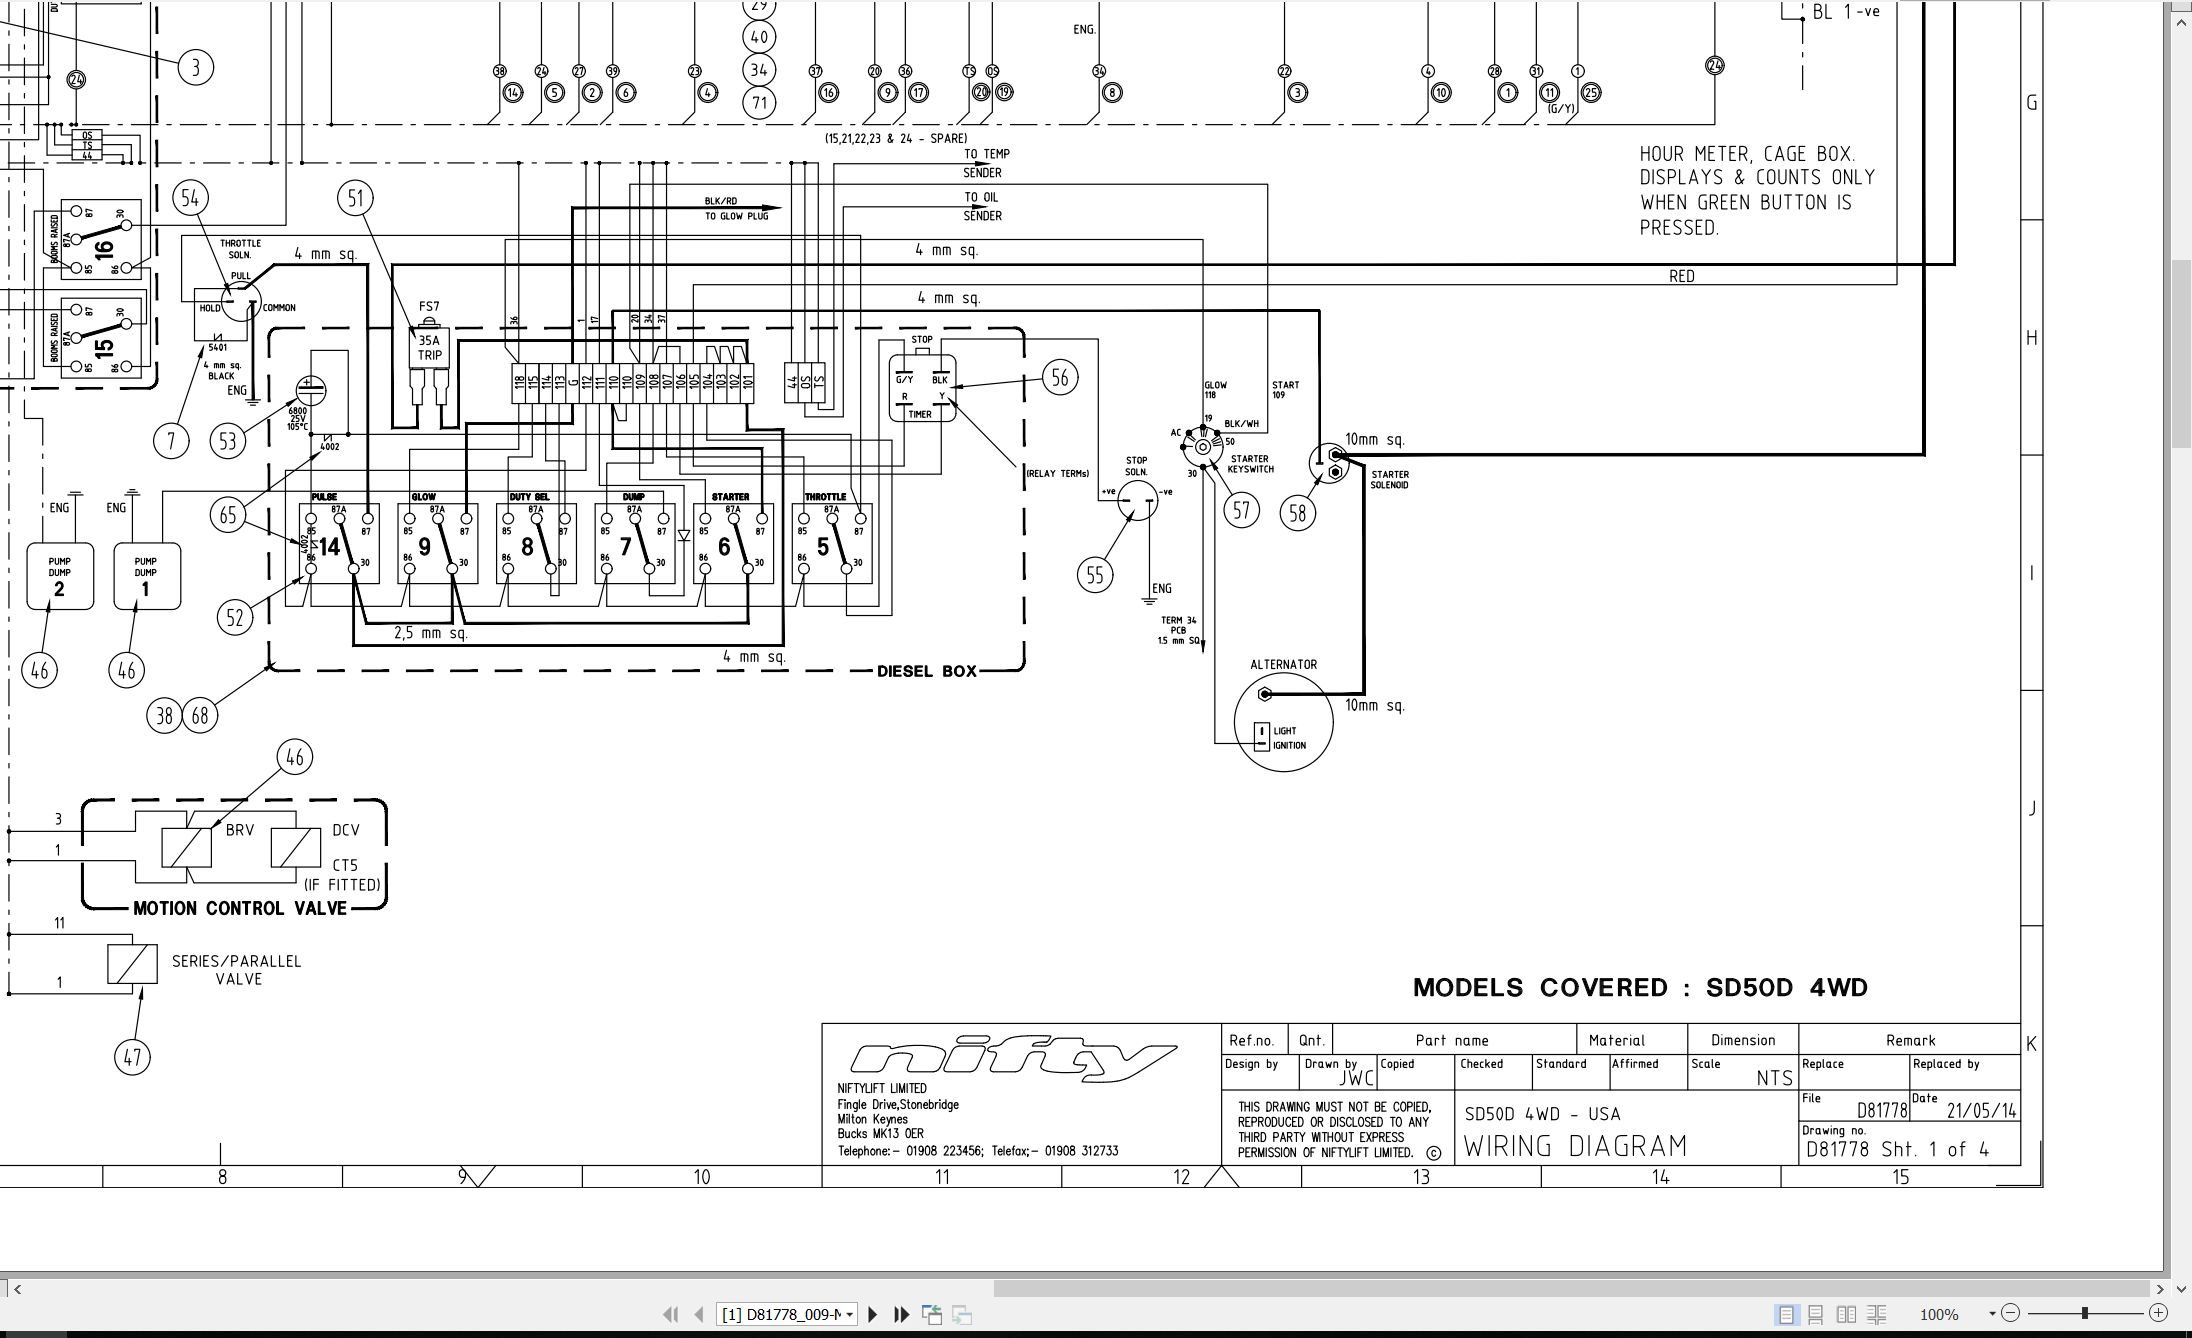Click the date 21/05/14 in title block
The width and height of the screenshot is (2192, 1338).
(x=1981, y=1111)
